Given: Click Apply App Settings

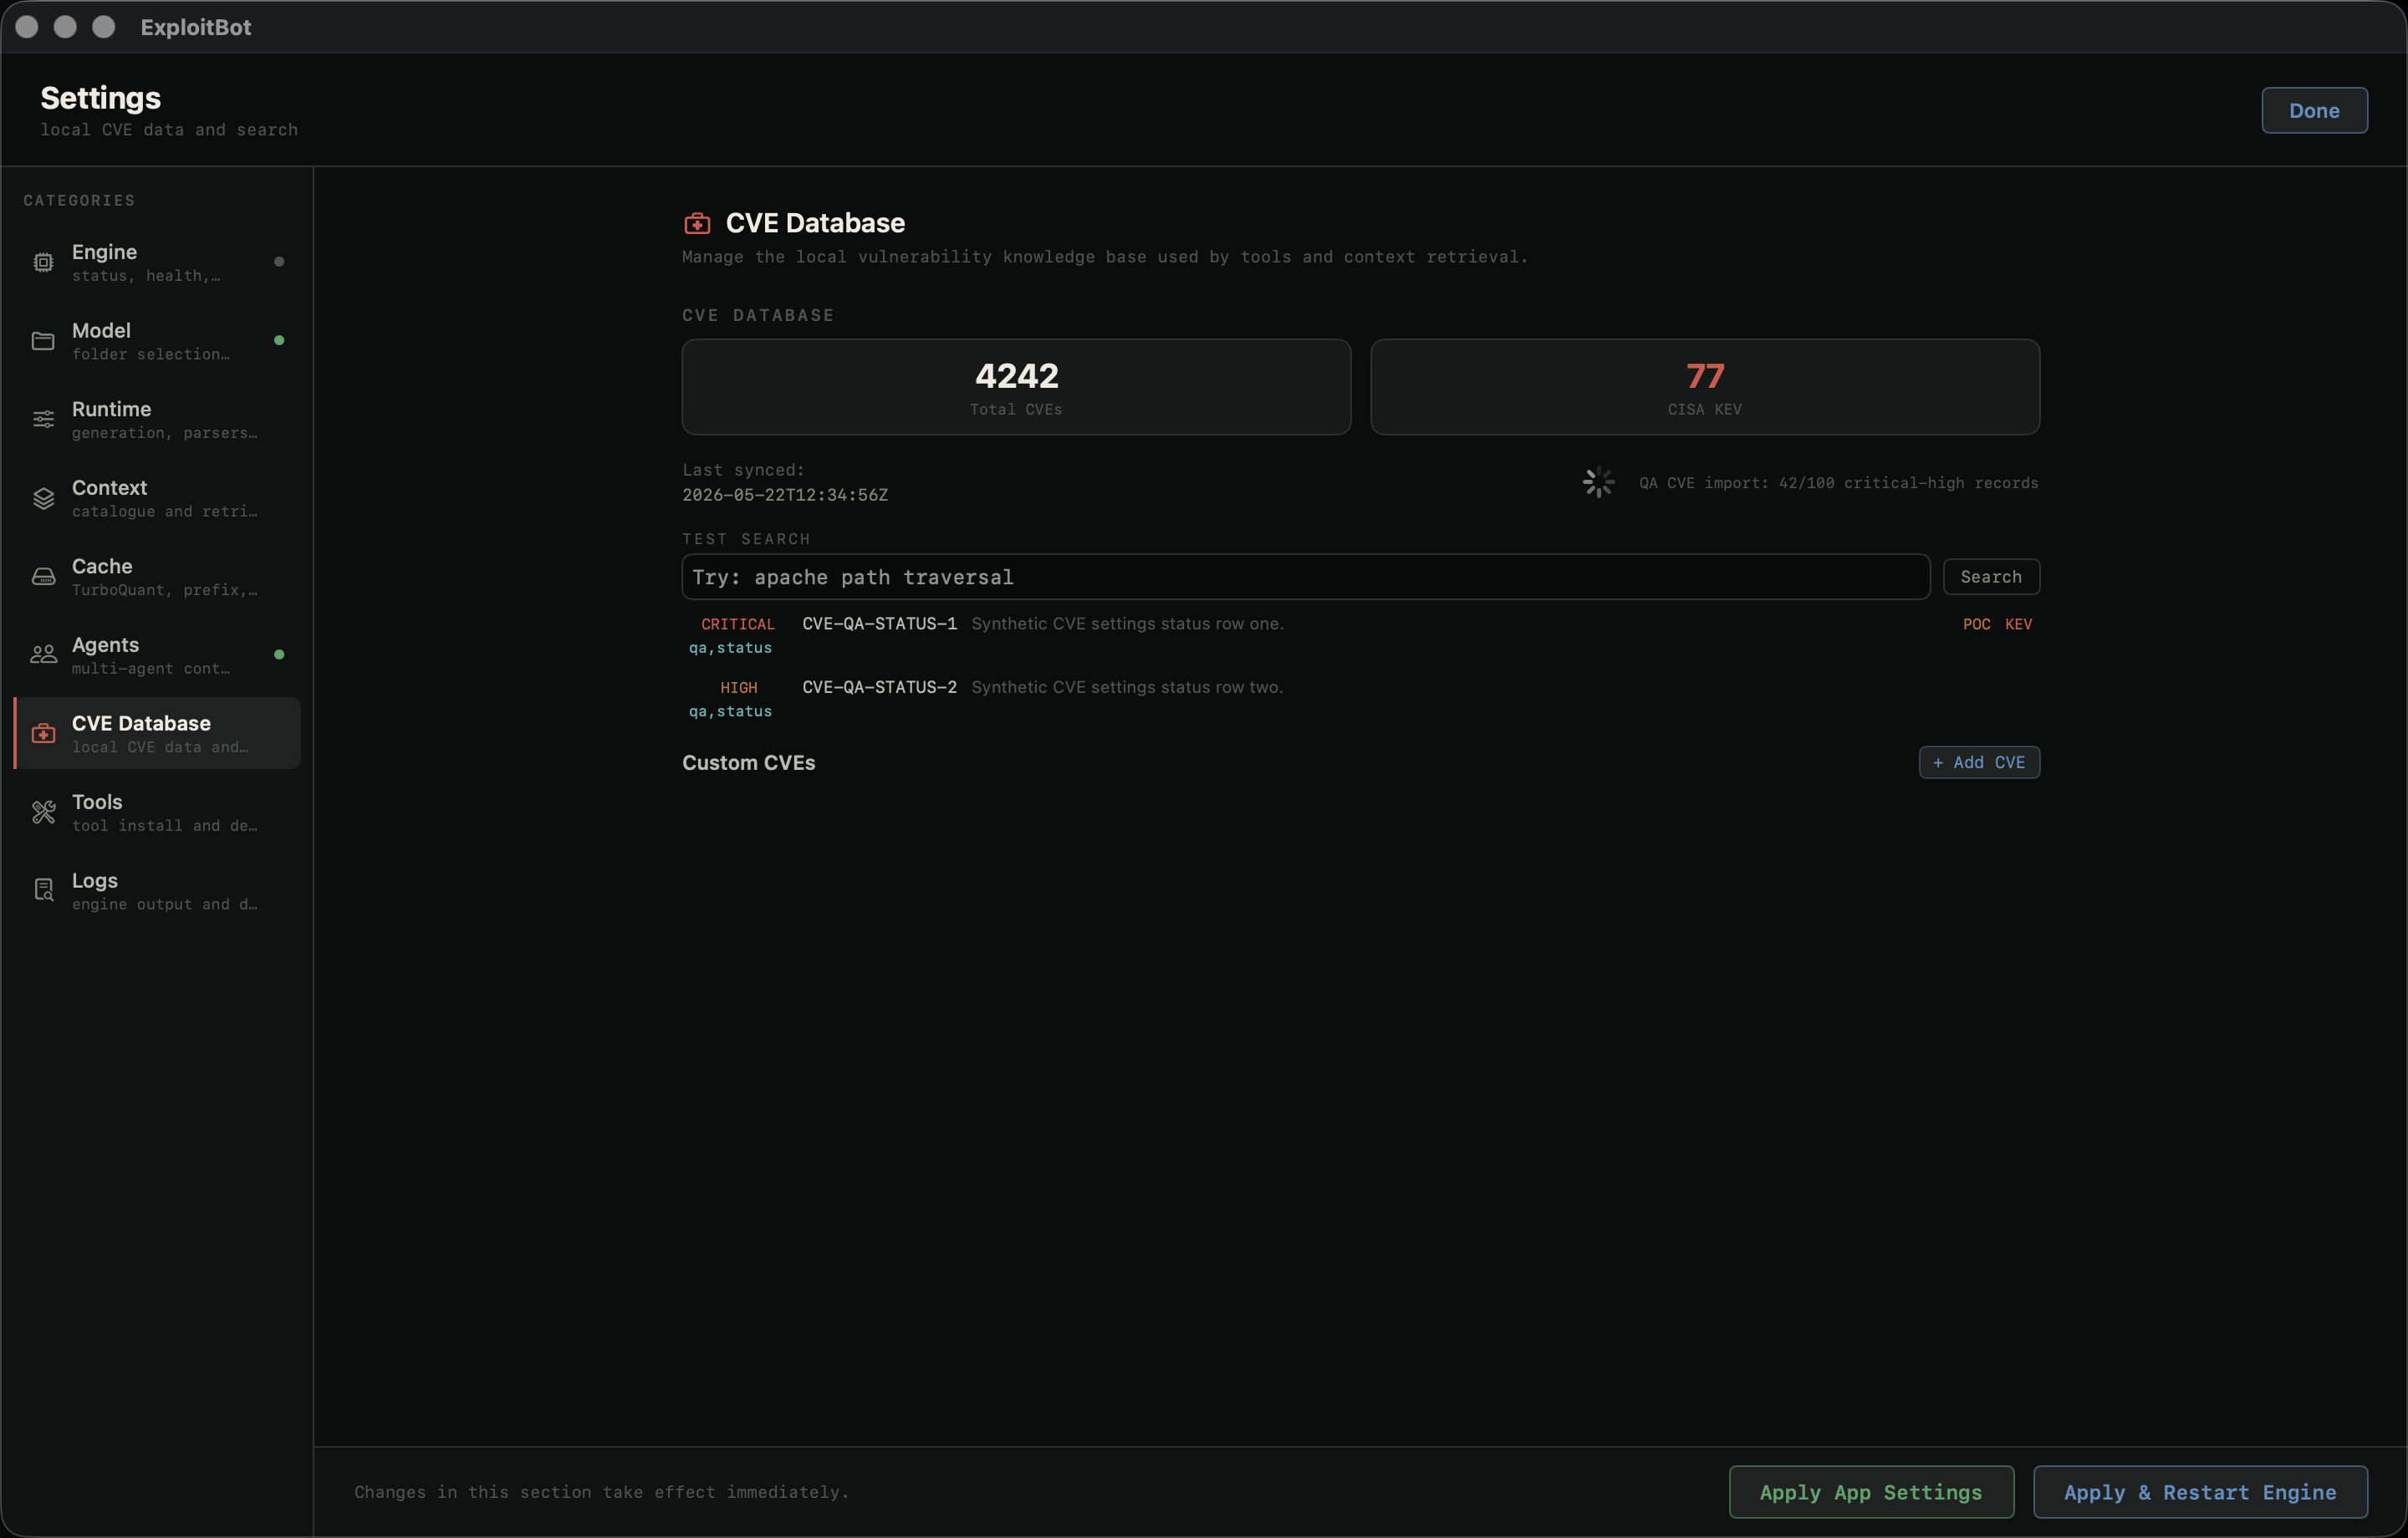Looking at the screenshot, I should [x=1870, y=1492].
